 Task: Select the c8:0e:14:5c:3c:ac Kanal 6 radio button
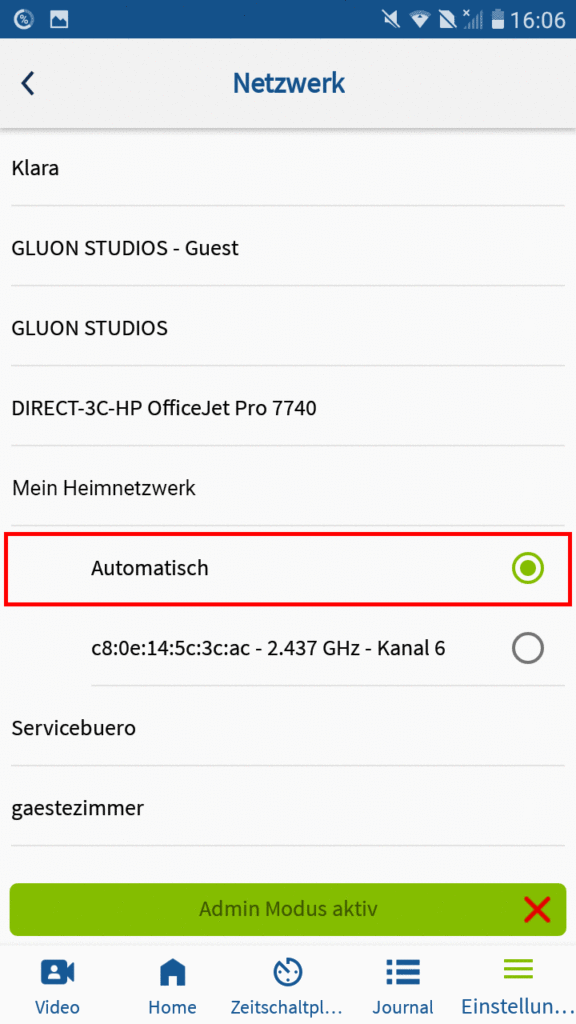pyautogui.click(x=528, y=649)
